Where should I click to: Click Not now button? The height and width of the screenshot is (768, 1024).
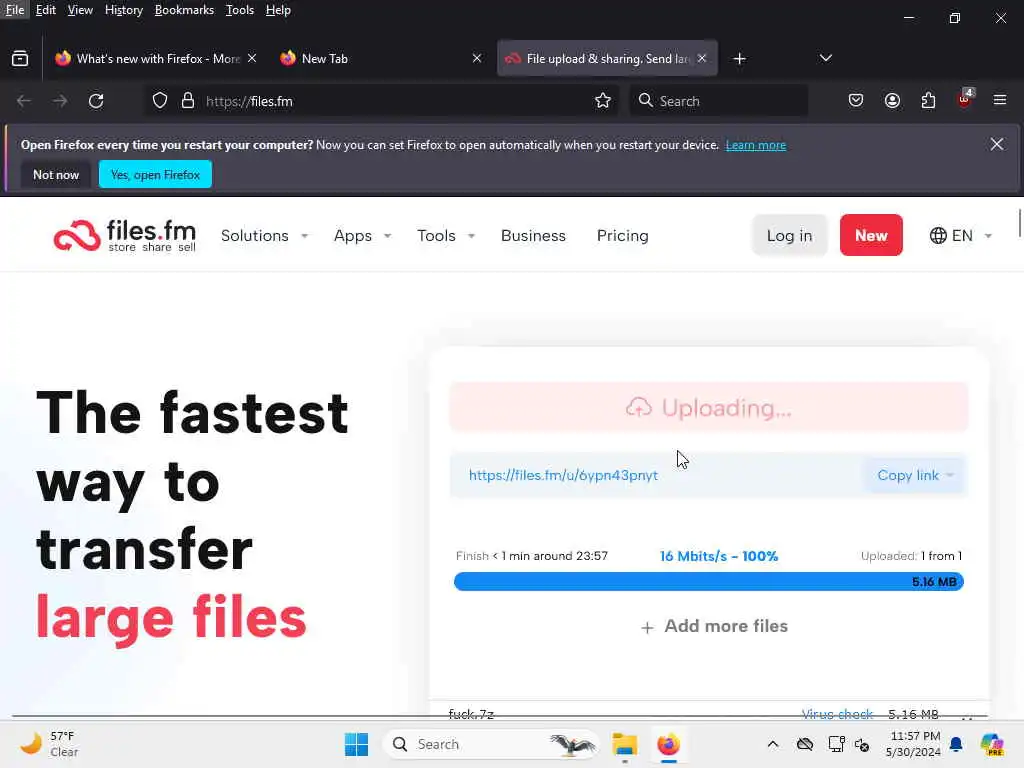[56, 174]
